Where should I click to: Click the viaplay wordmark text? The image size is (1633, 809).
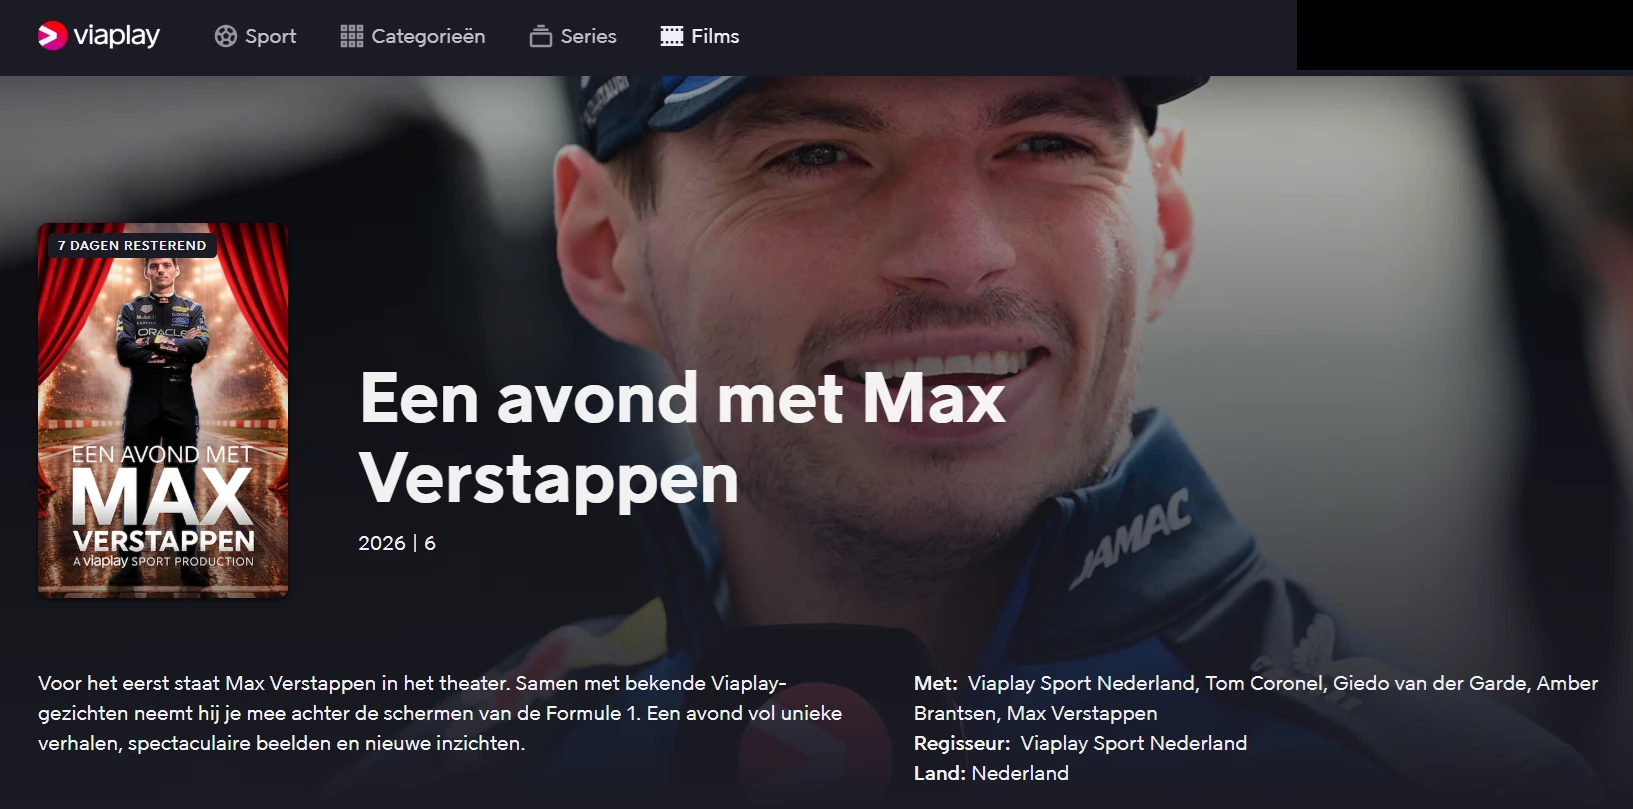116,36
